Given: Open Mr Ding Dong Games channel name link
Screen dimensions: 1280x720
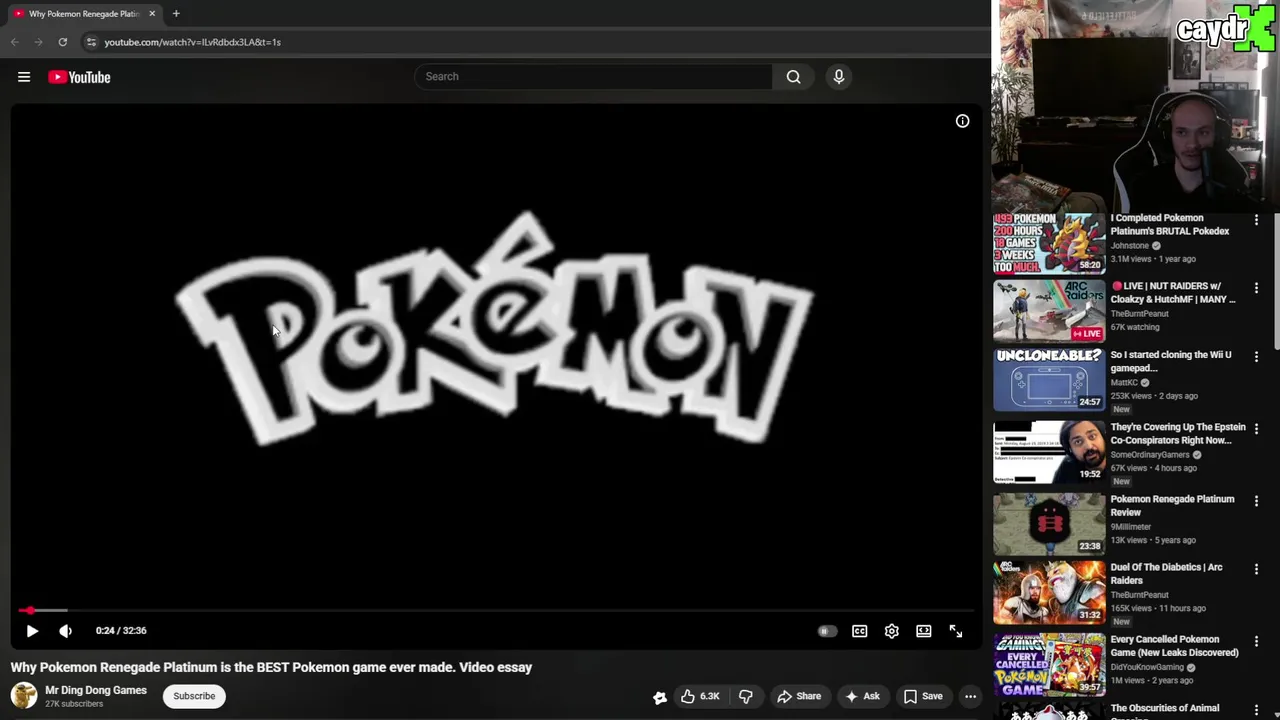Looking at the screenshot, I should [x=96, y=690].
